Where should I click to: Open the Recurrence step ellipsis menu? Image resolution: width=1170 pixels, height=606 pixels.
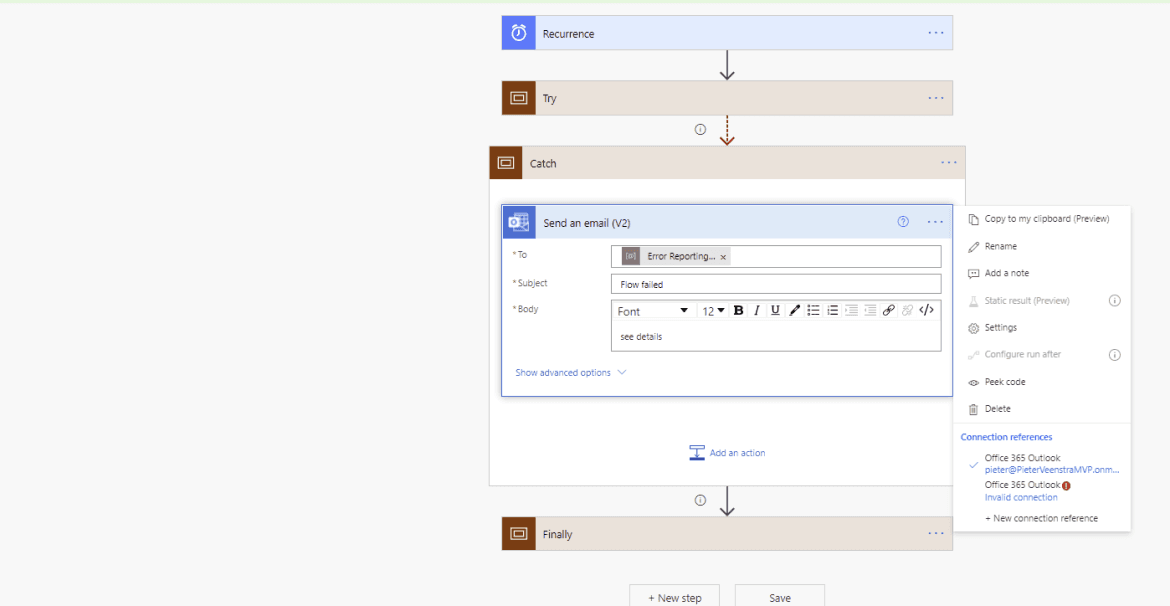[x=936, y=33]
